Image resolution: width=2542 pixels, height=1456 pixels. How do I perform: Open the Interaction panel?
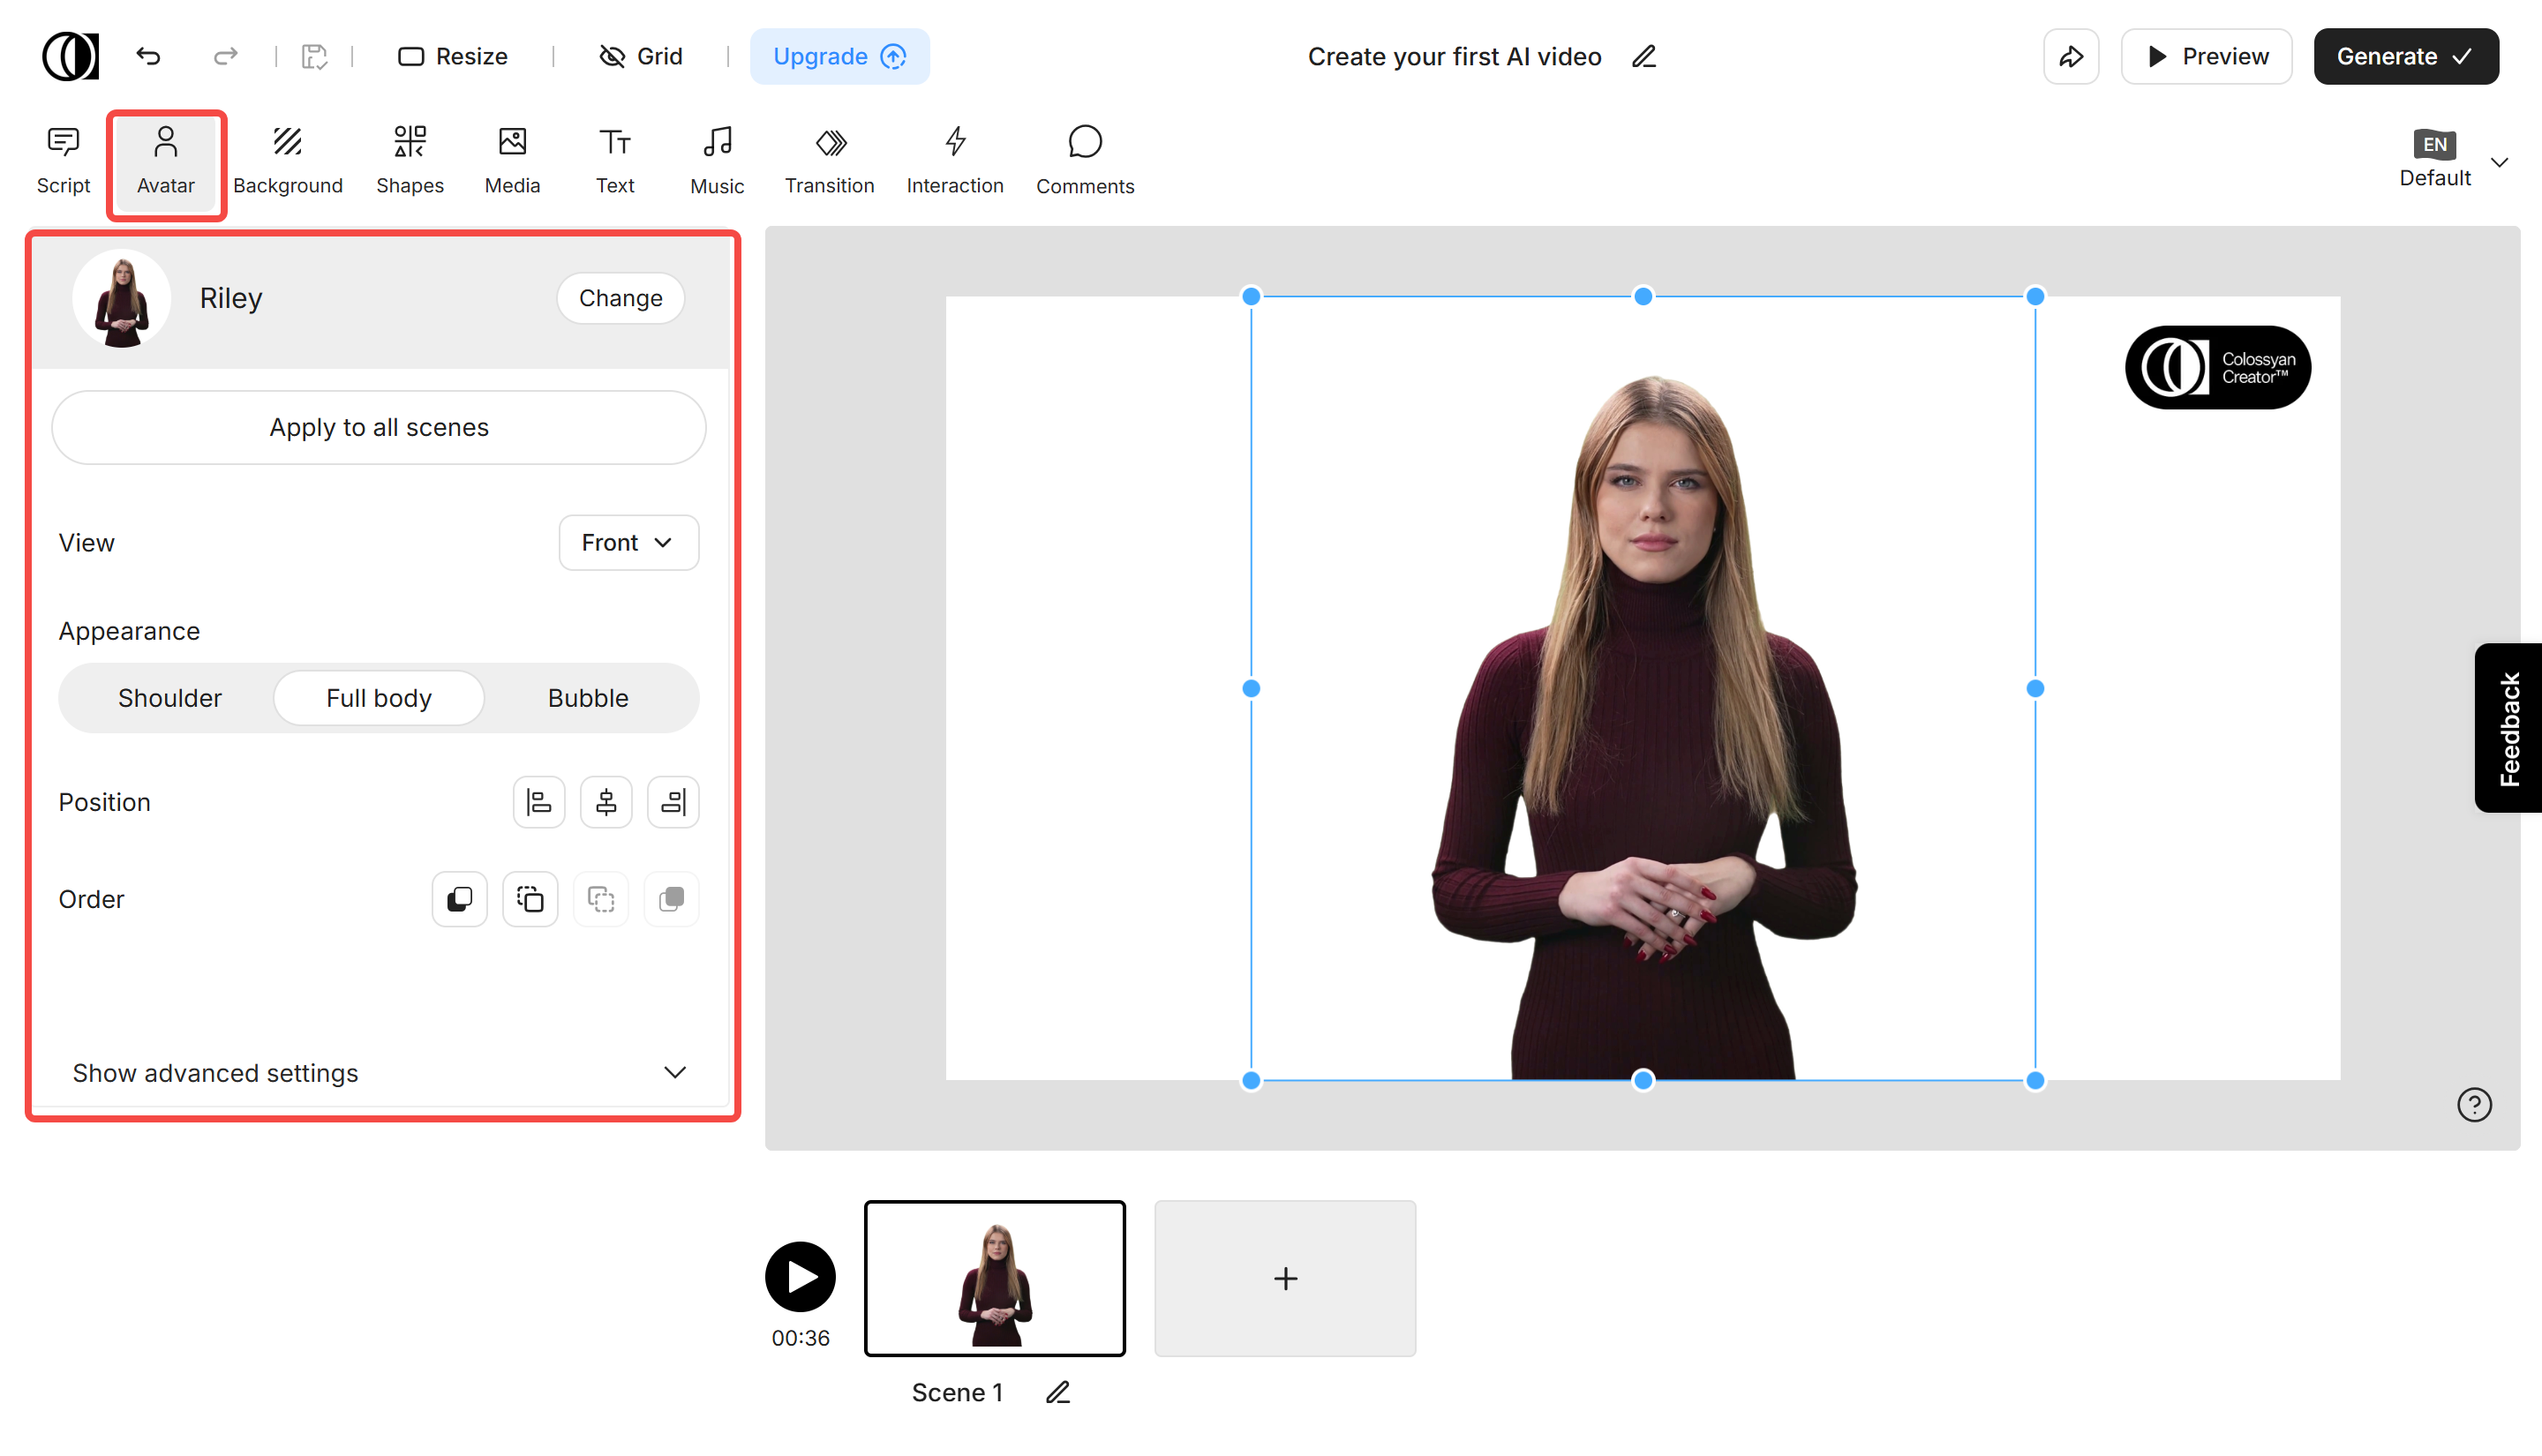point(955,160)
